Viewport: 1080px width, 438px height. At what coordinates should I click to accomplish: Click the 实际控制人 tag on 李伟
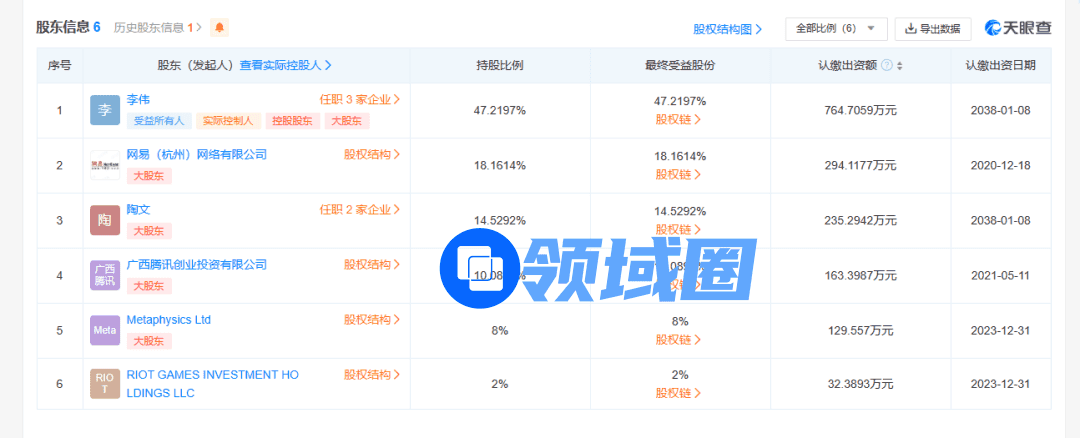click(228, 121)
